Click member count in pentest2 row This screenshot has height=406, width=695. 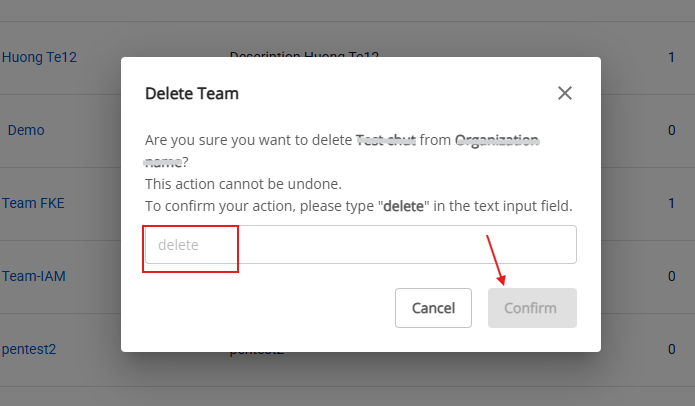pos(671,350)
